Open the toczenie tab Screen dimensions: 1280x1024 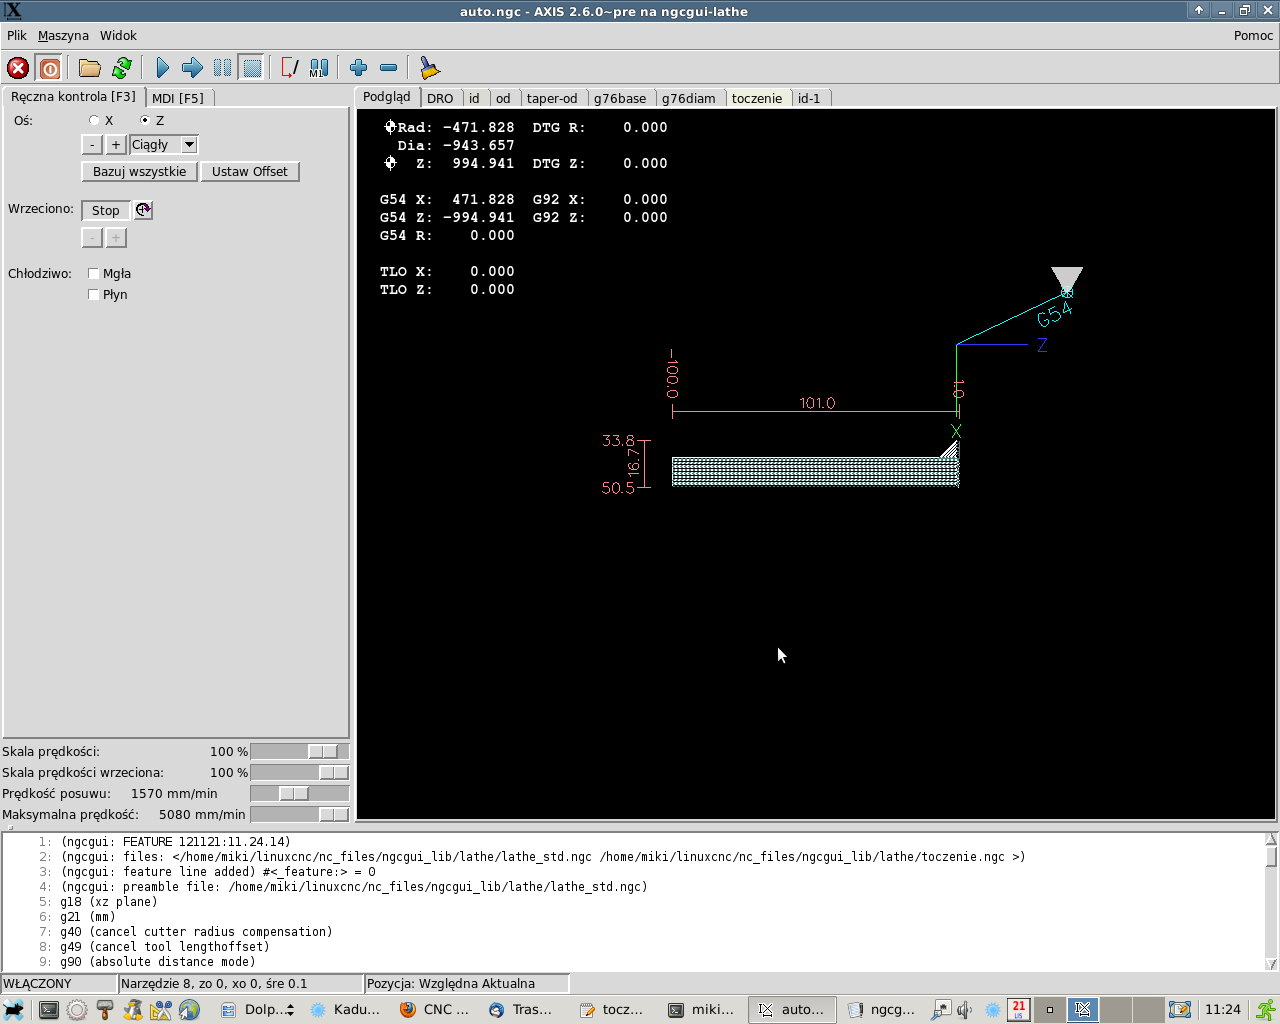click(x=757, y=98)
